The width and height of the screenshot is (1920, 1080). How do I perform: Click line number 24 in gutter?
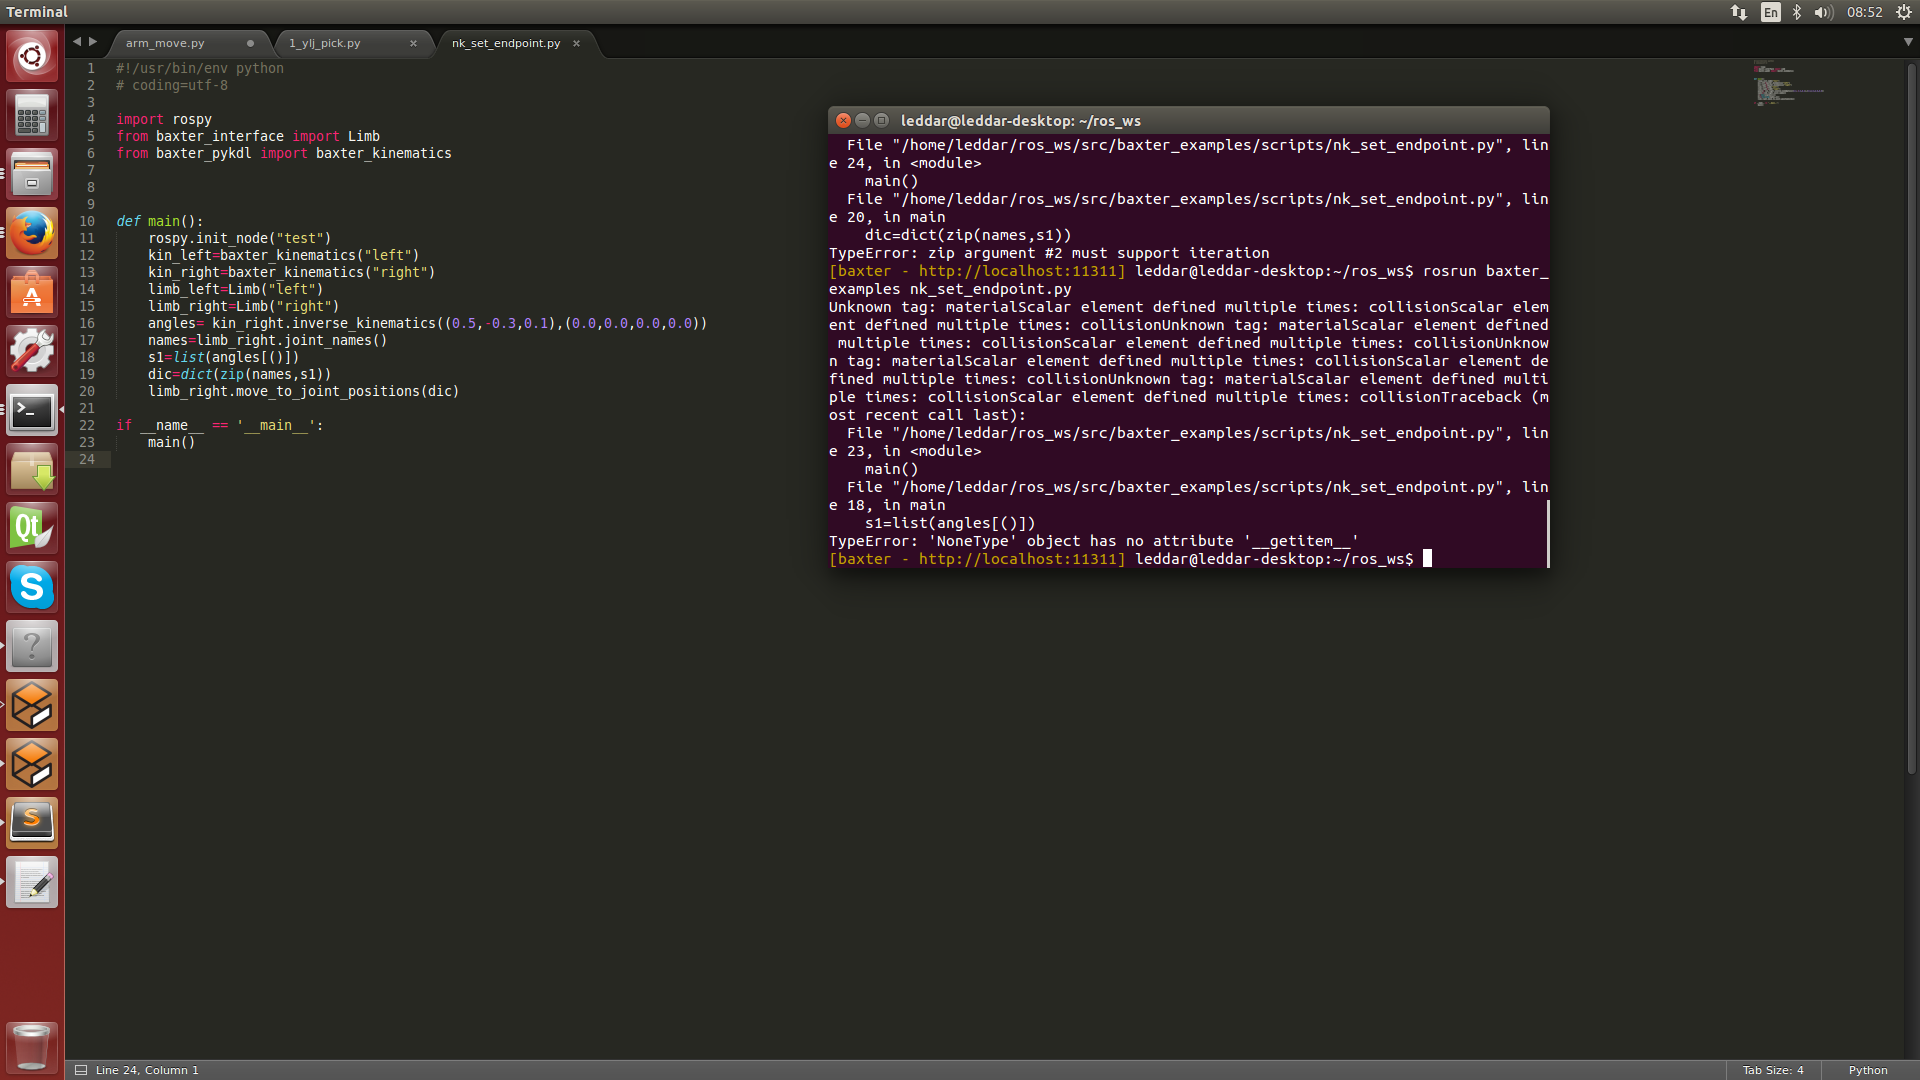point(87,459)
